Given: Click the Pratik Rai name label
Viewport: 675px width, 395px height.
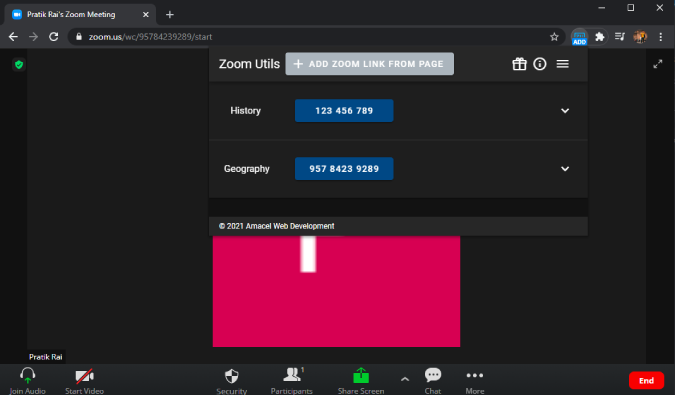Looking at the screenshot, I should click(x=46, y=357).
